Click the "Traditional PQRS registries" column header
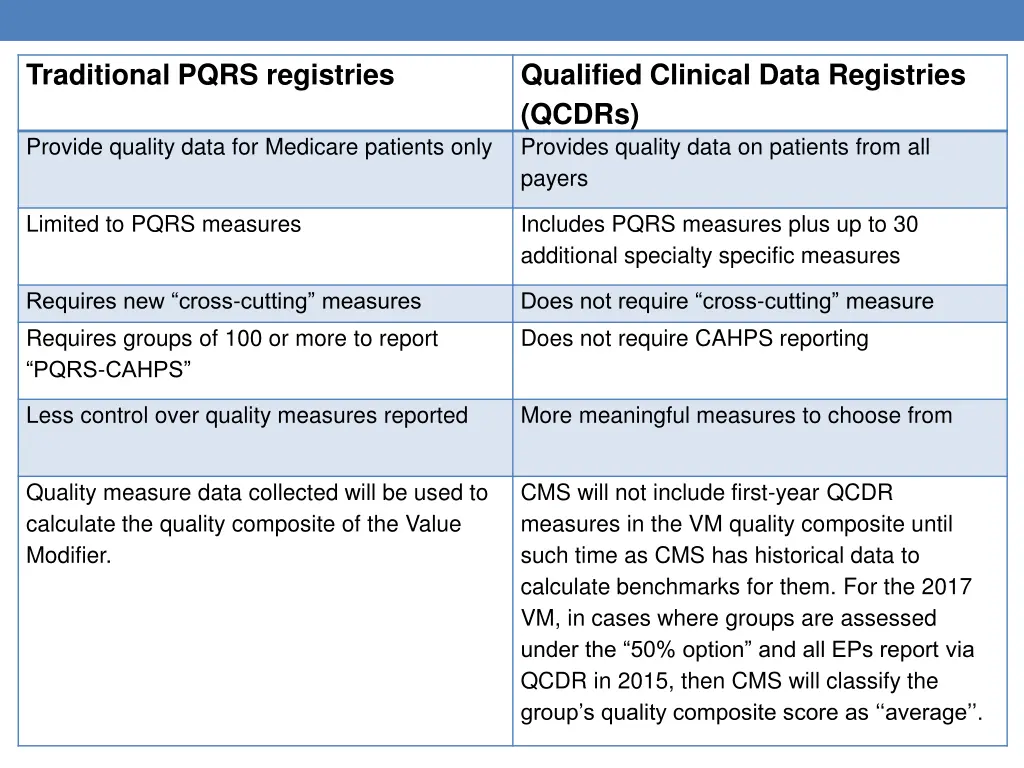This screenshot has height=768, width=1024. pos(210,76)
